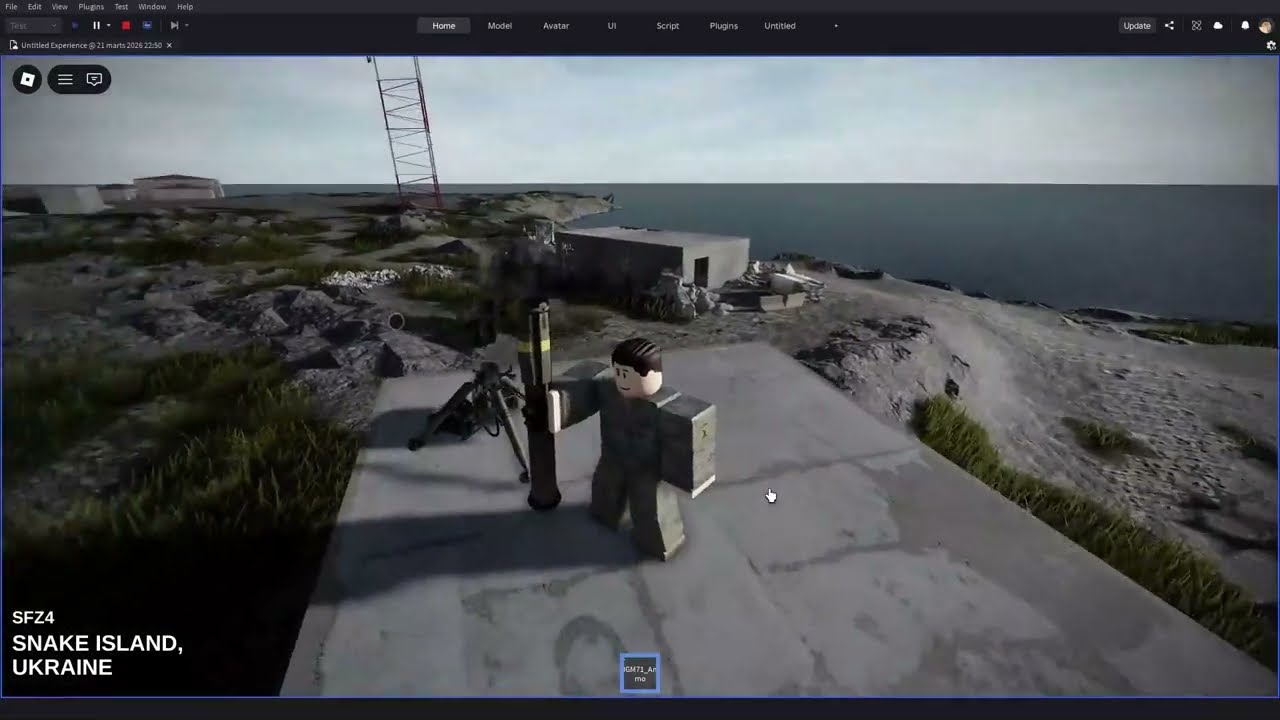Switch to the Plugins ribbon tab

coord(724,25)
